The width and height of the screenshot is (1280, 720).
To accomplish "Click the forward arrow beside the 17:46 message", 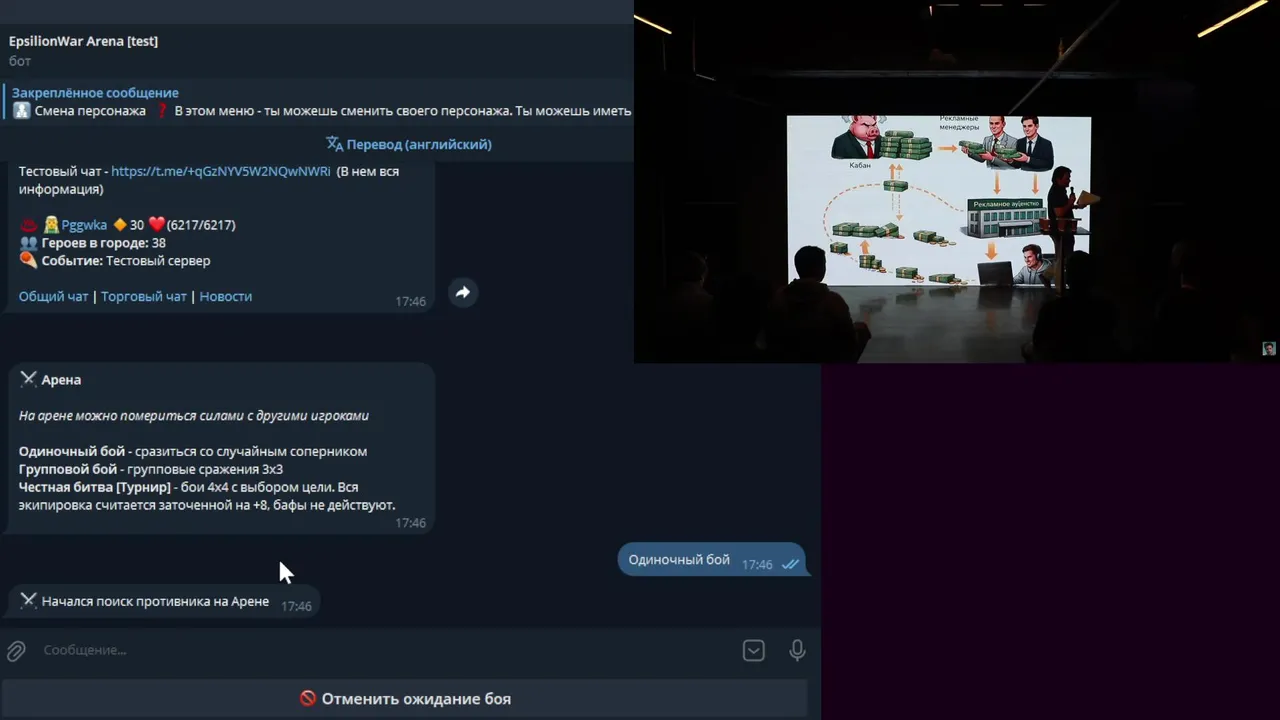I will [x=462, y=292].
